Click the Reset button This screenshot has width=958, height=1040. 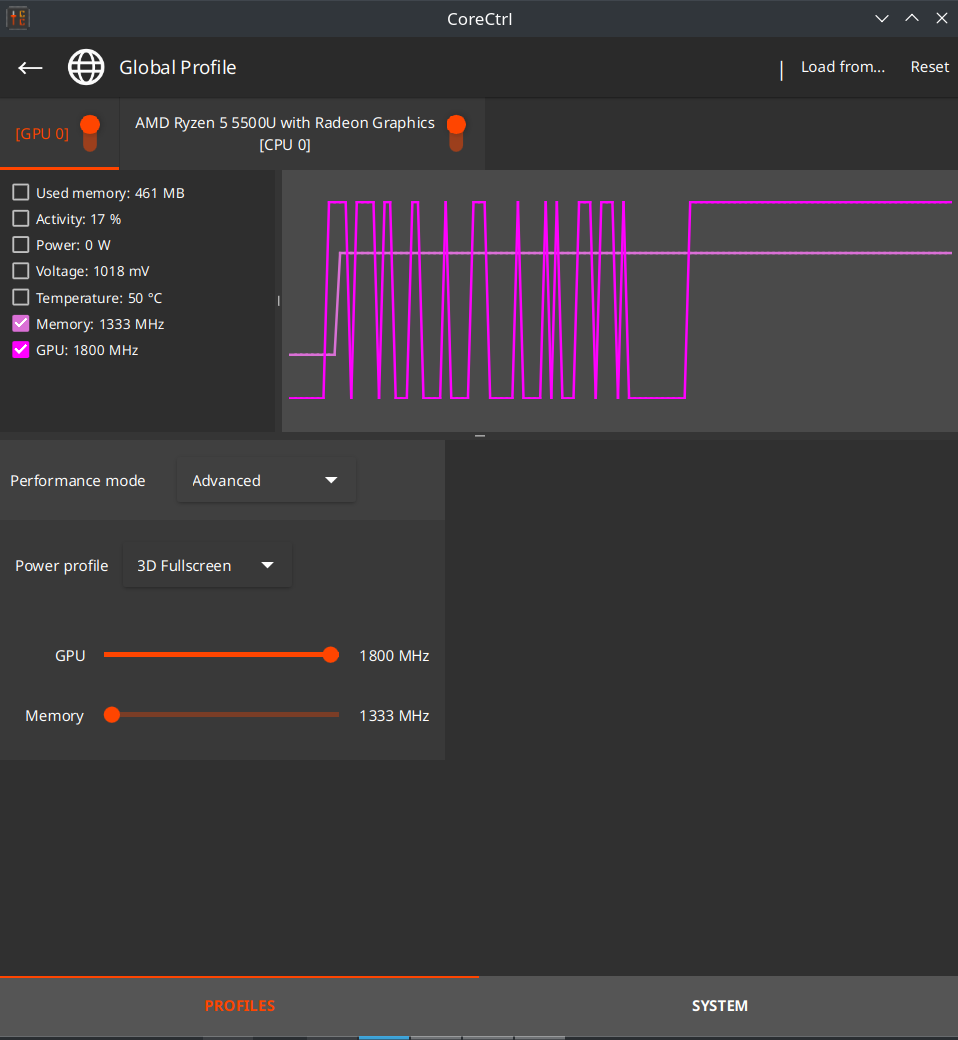click(929, 66)
